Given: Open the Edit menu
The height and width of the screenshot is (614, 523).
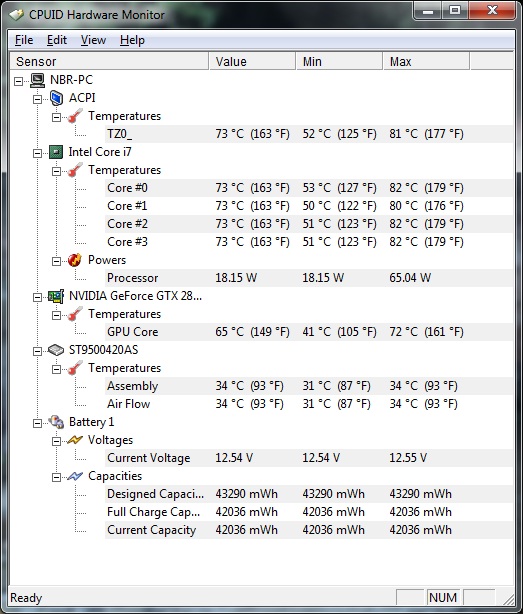Looking at the screenshot, I should (x=57, y=40).
